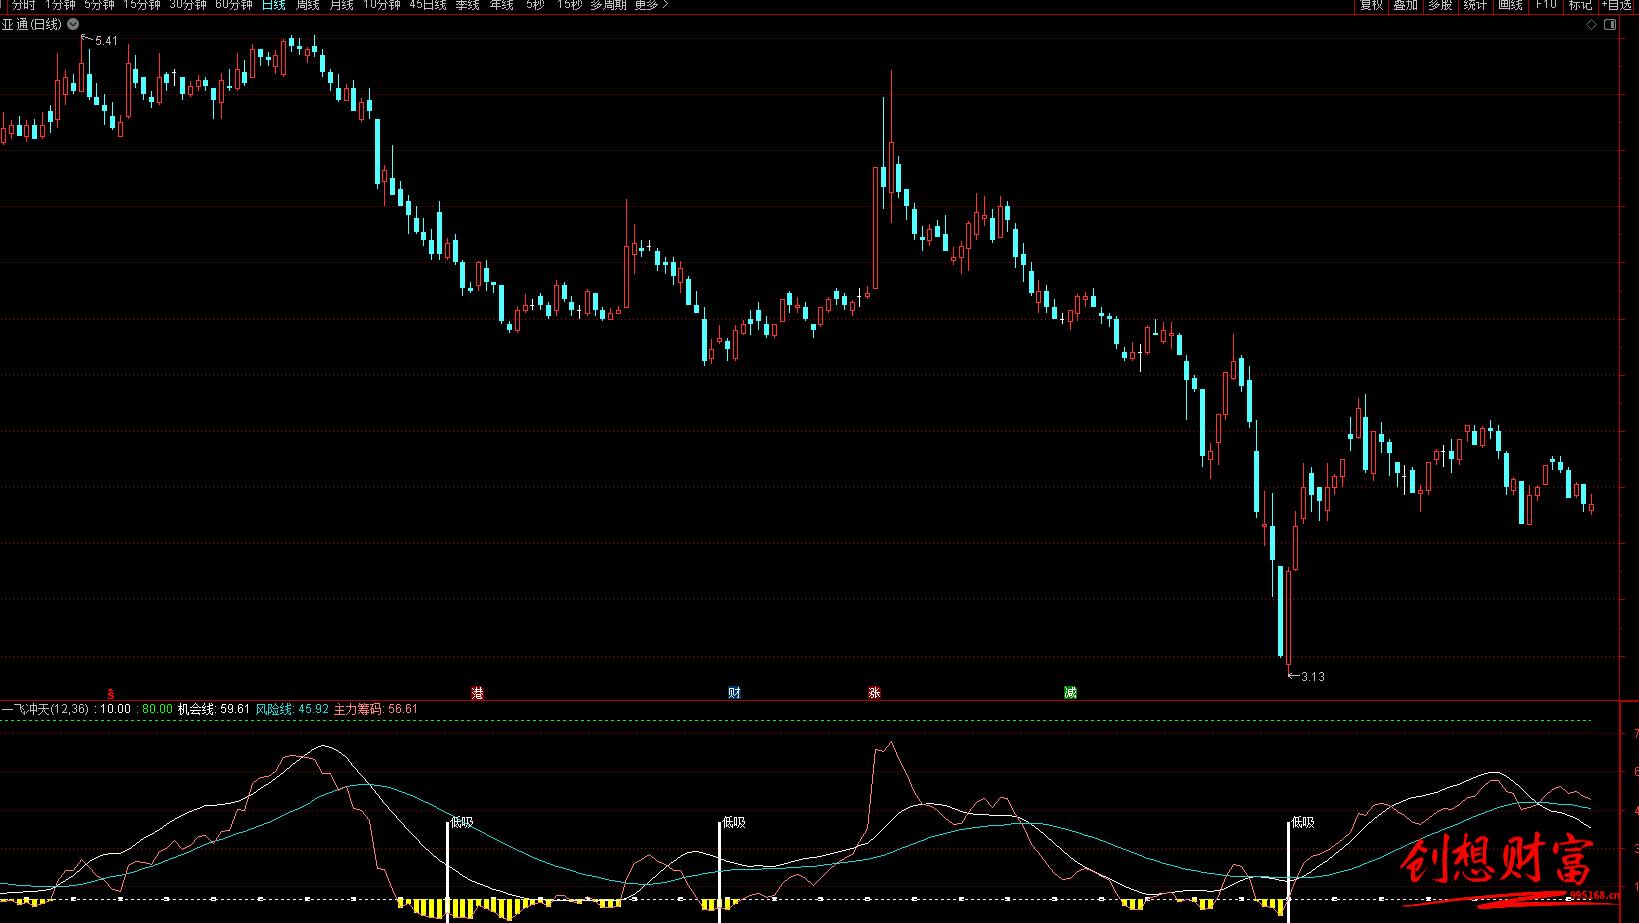Select the 15秒 period tab
Viewport: 1639px width, 923px height.
click(570, 5)
